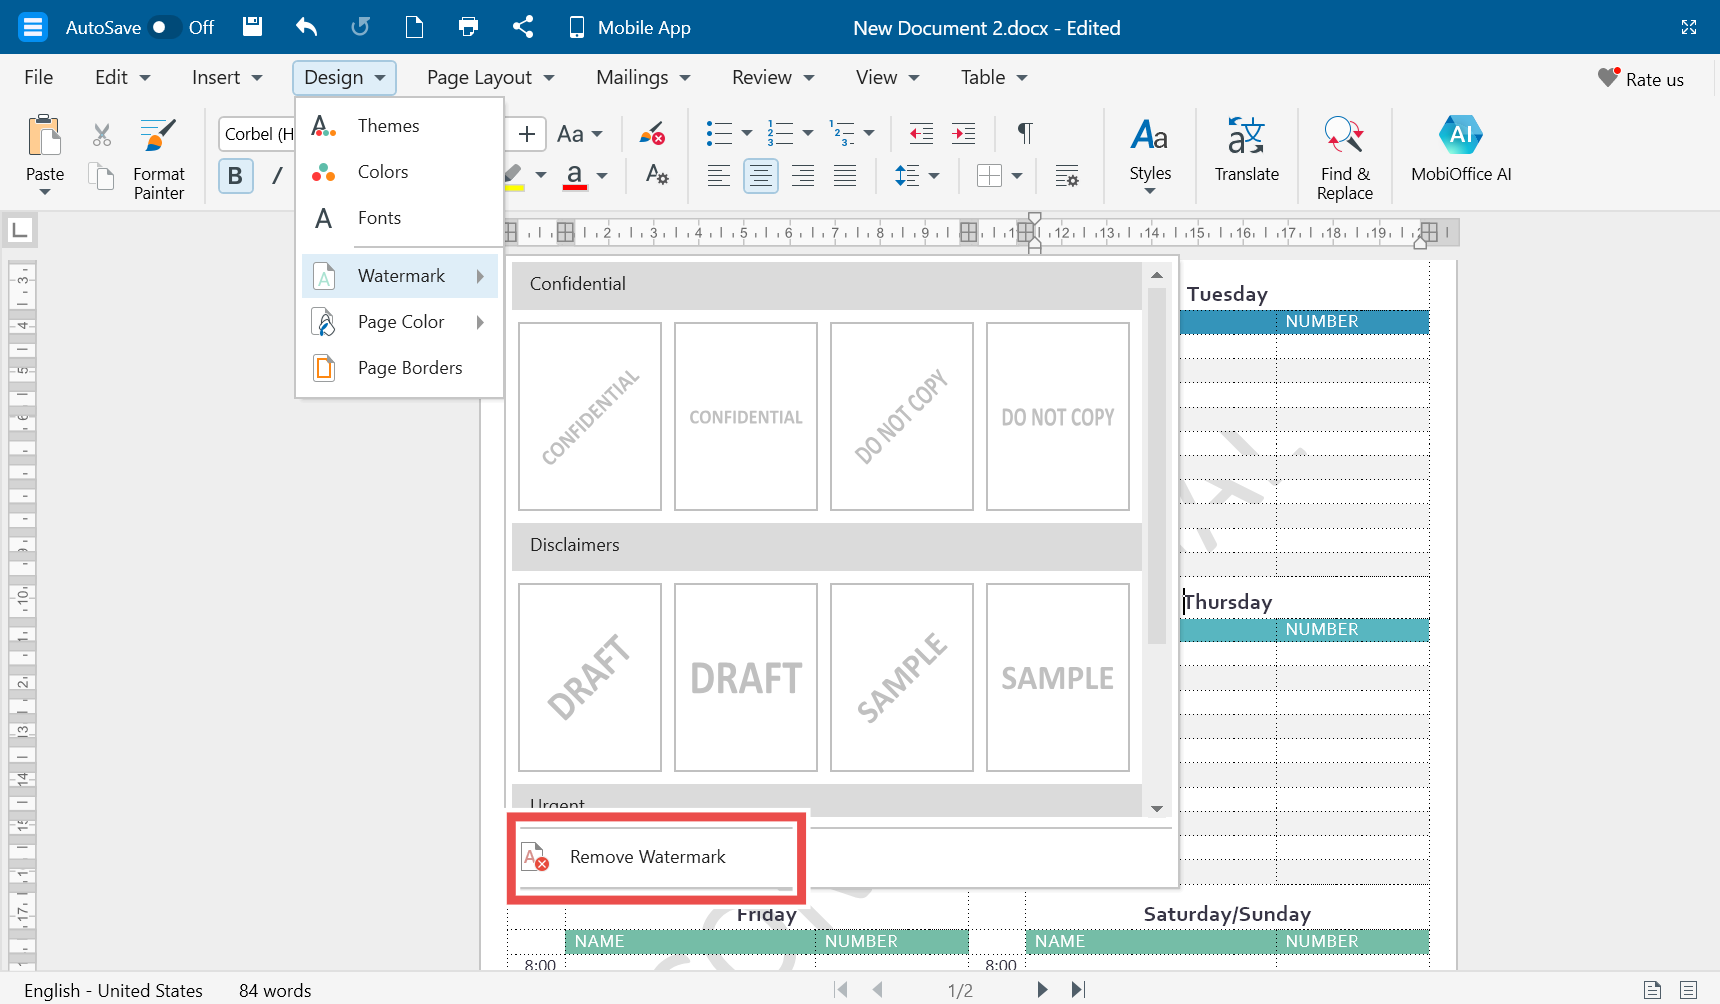
Task: Click the Share icon
Action: click(522, 27)
